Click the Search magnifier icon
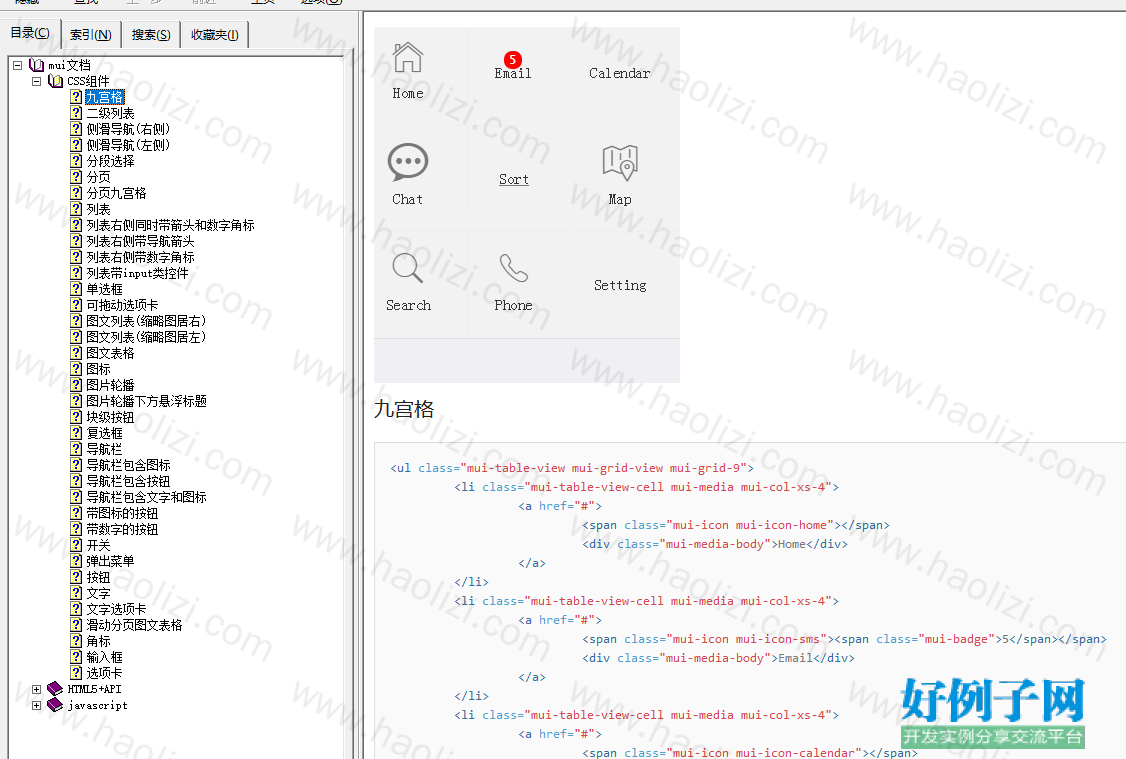This screenshot has width=1126, height=759. pos(408,269)
